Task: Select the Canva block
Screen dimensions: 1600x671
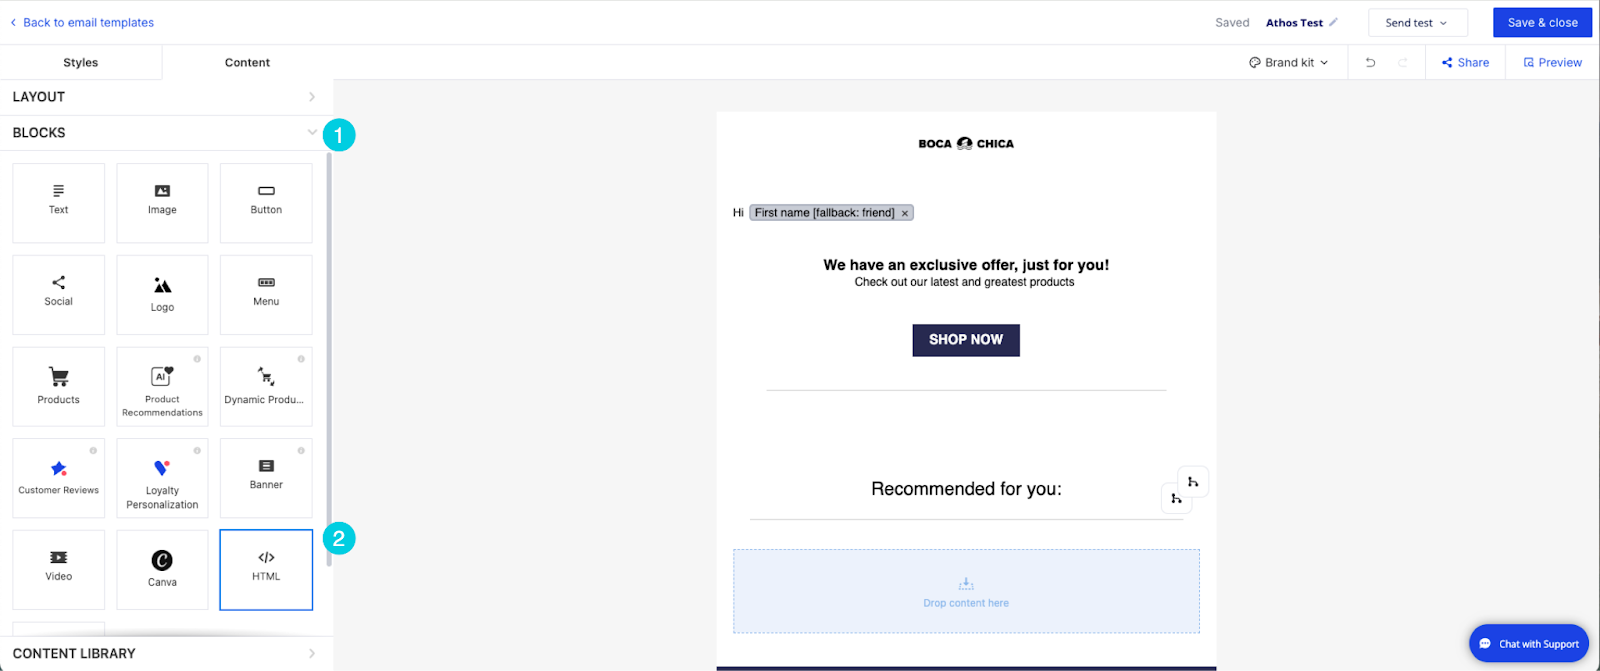Action: point(162,570)
